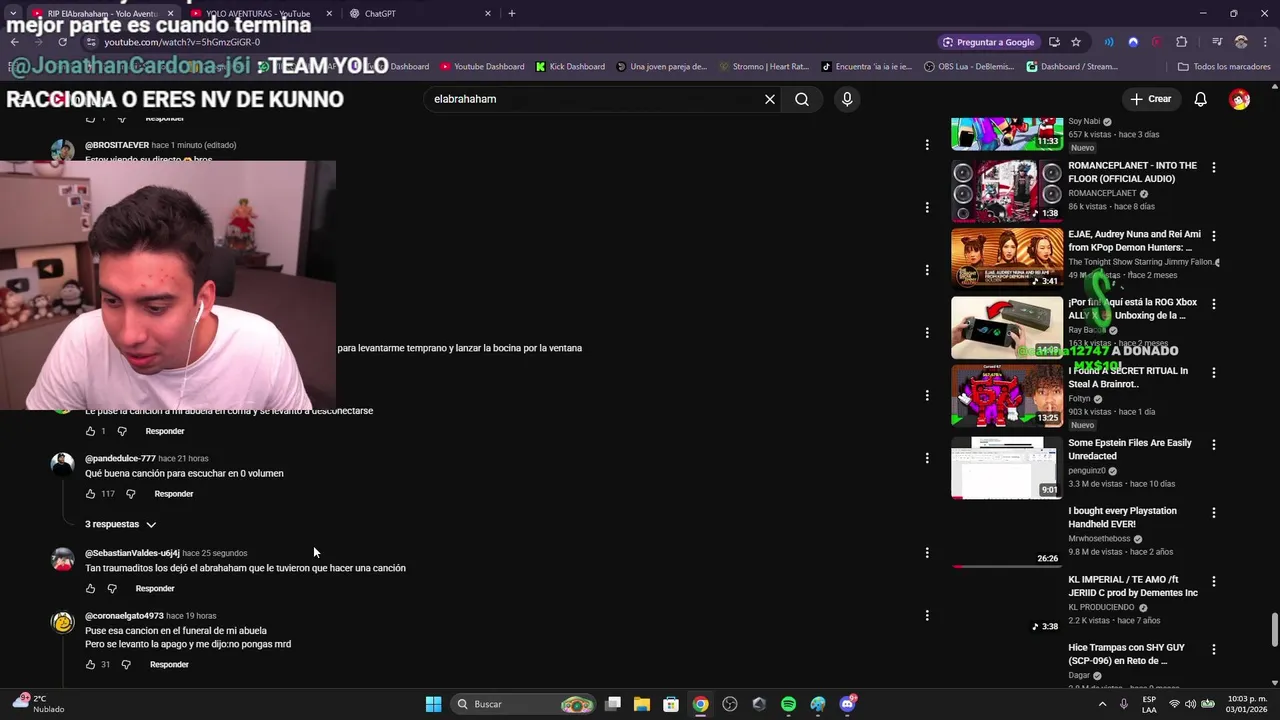Open more options for Playstation Handheld video

[x=1214, y=512]
